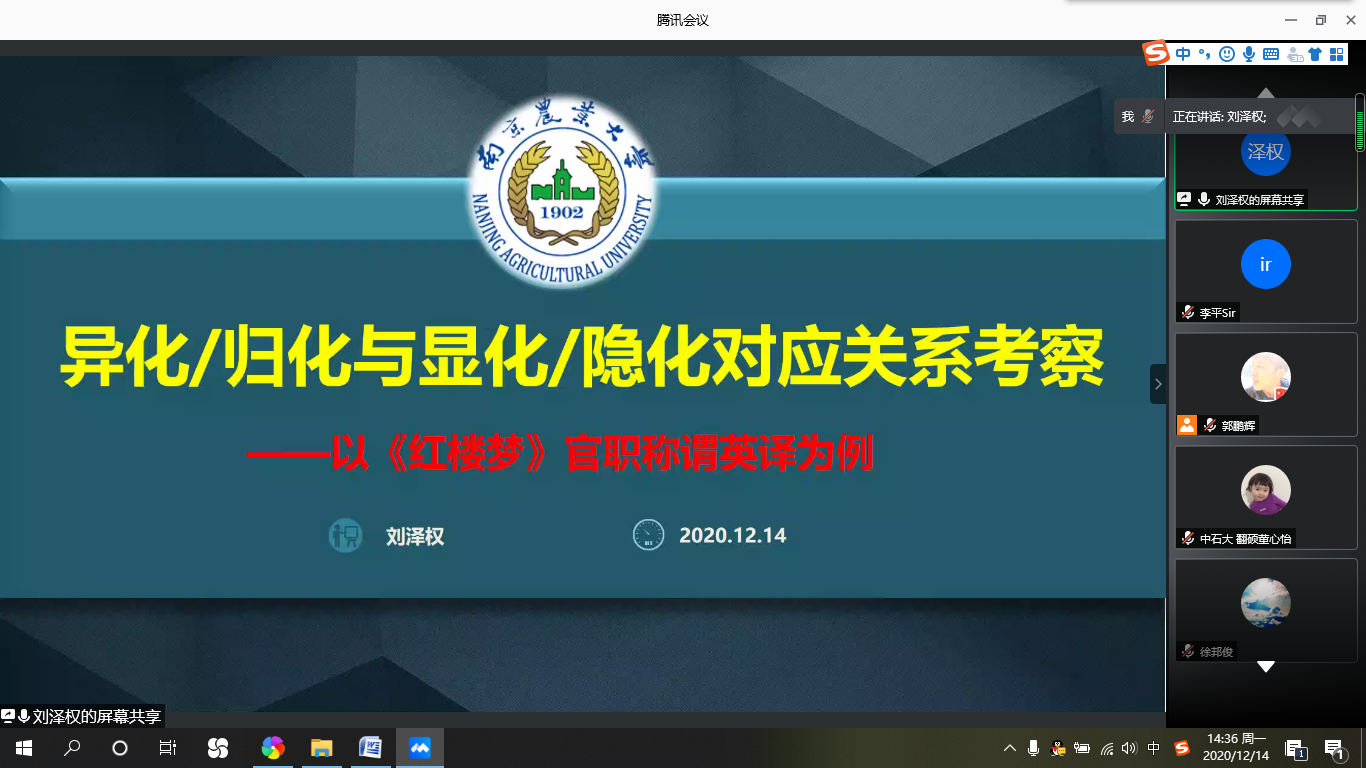Open the Sogou toolbox grid icon
This screenshot has width=1366, height=768.
(x=1337, y=54)
